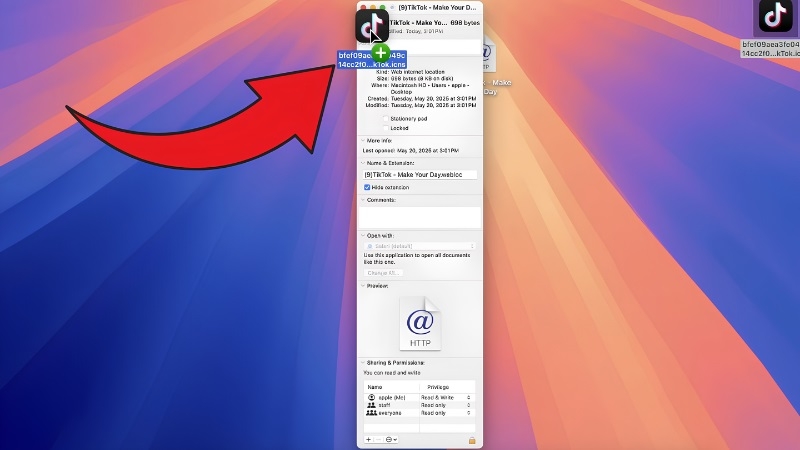Uncheck Hide extension checkbox

pos(367,187)
